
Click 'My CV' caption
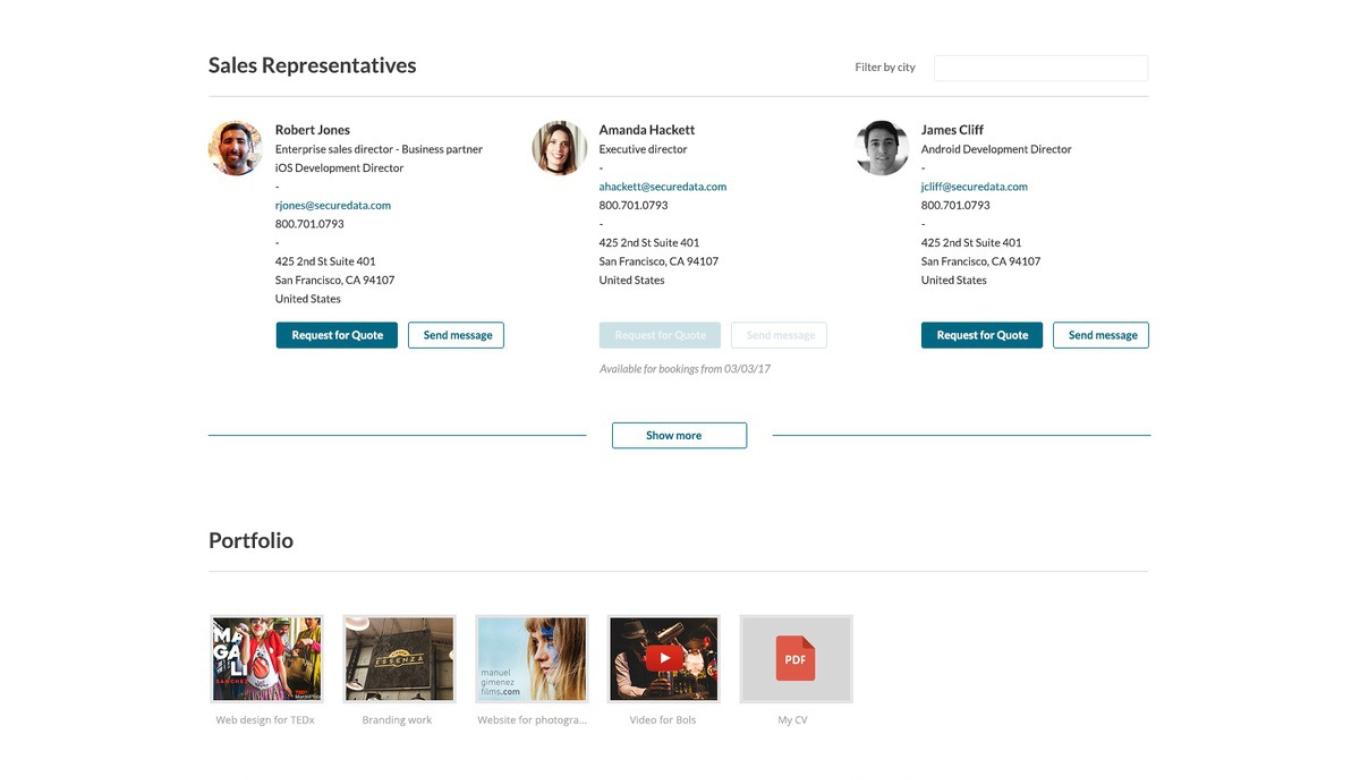coord(793,720)
